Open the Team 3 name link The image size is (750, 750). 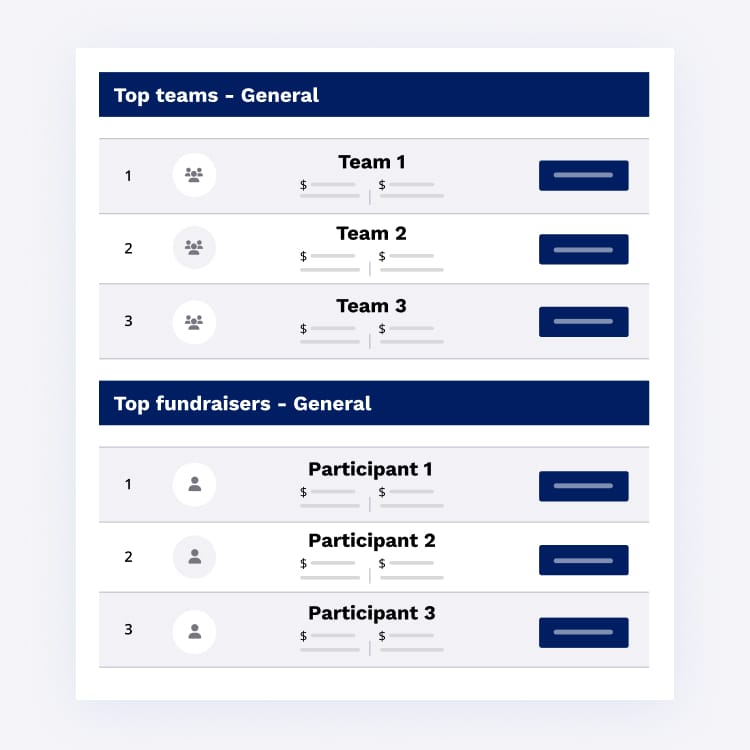tap(371, 307)
